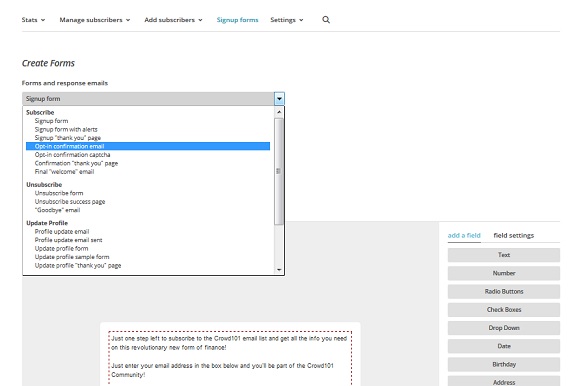Image resolution: width=585 pixels, height=386 pixels.
Task: Click the Add subscribers chevron
Action: coord(200,20)
